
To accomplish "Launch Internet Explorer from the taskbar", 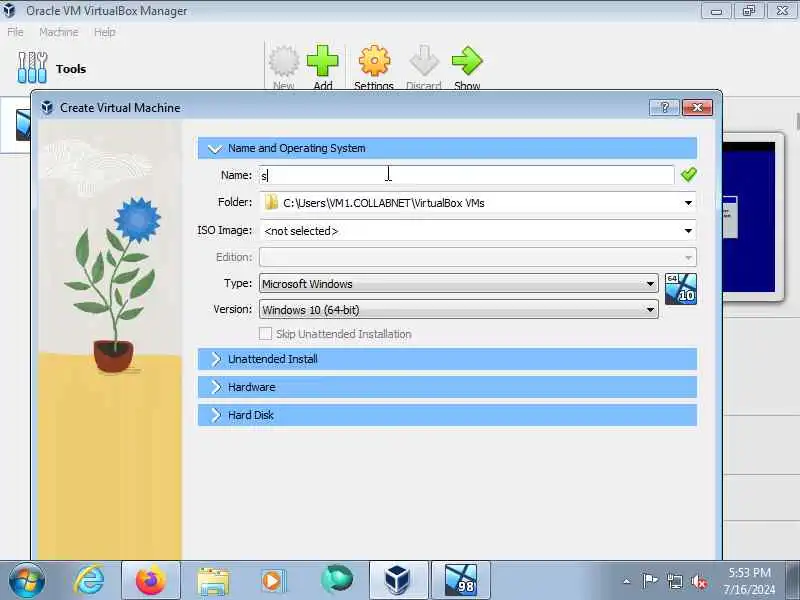I will pos(89,581).
